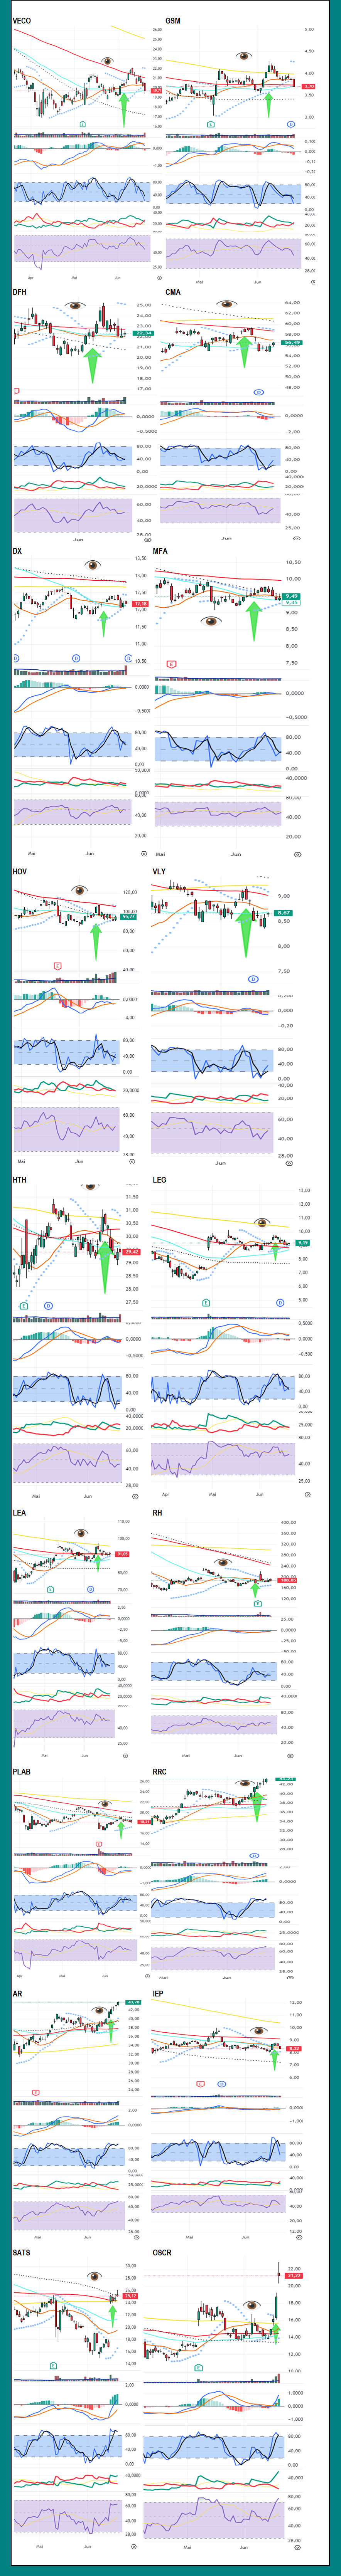The width and height of the screenshot is (341, 2576).
Task: Open the dividend D marker on GSM chart
Action: 291,124
